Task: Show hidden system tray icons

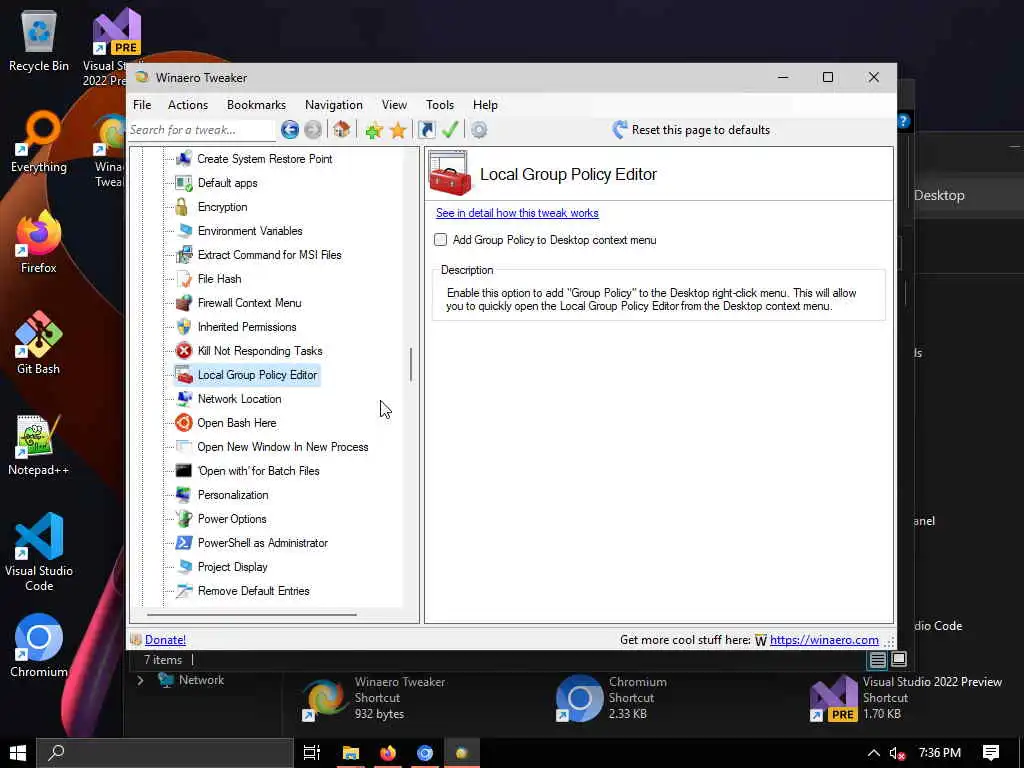Action: point(873,753)
